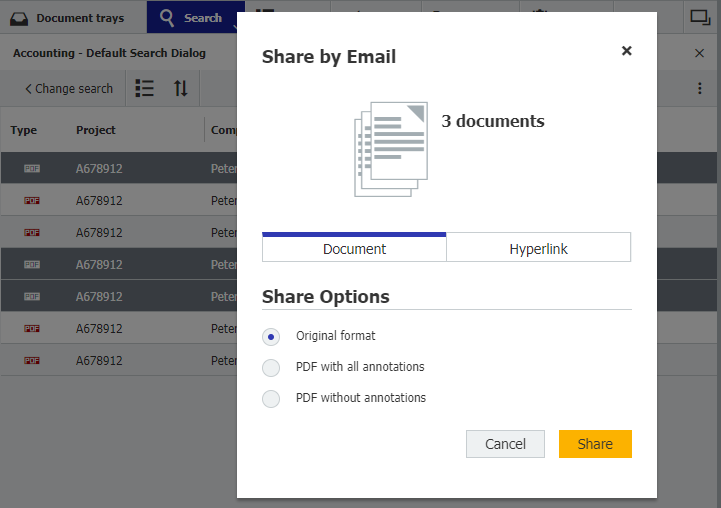Viewport: 721px width, 508px height.
Task: Open the Document trays tab
Action: 68,18
